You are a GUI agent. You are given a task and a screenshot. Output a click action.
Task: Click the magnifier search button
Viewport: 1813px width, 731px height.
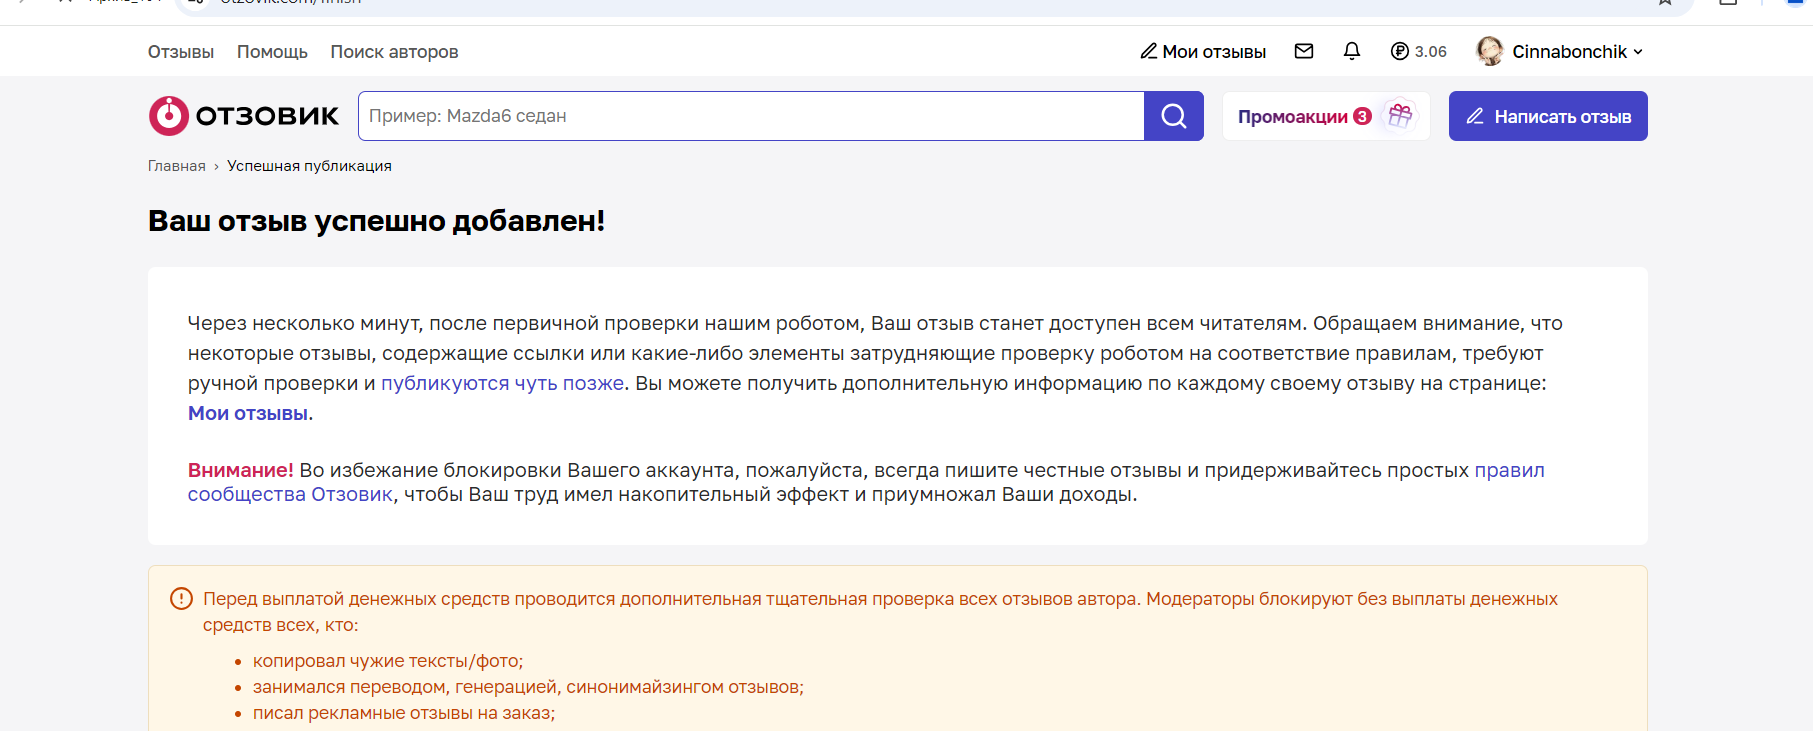tap(1174, 116)
